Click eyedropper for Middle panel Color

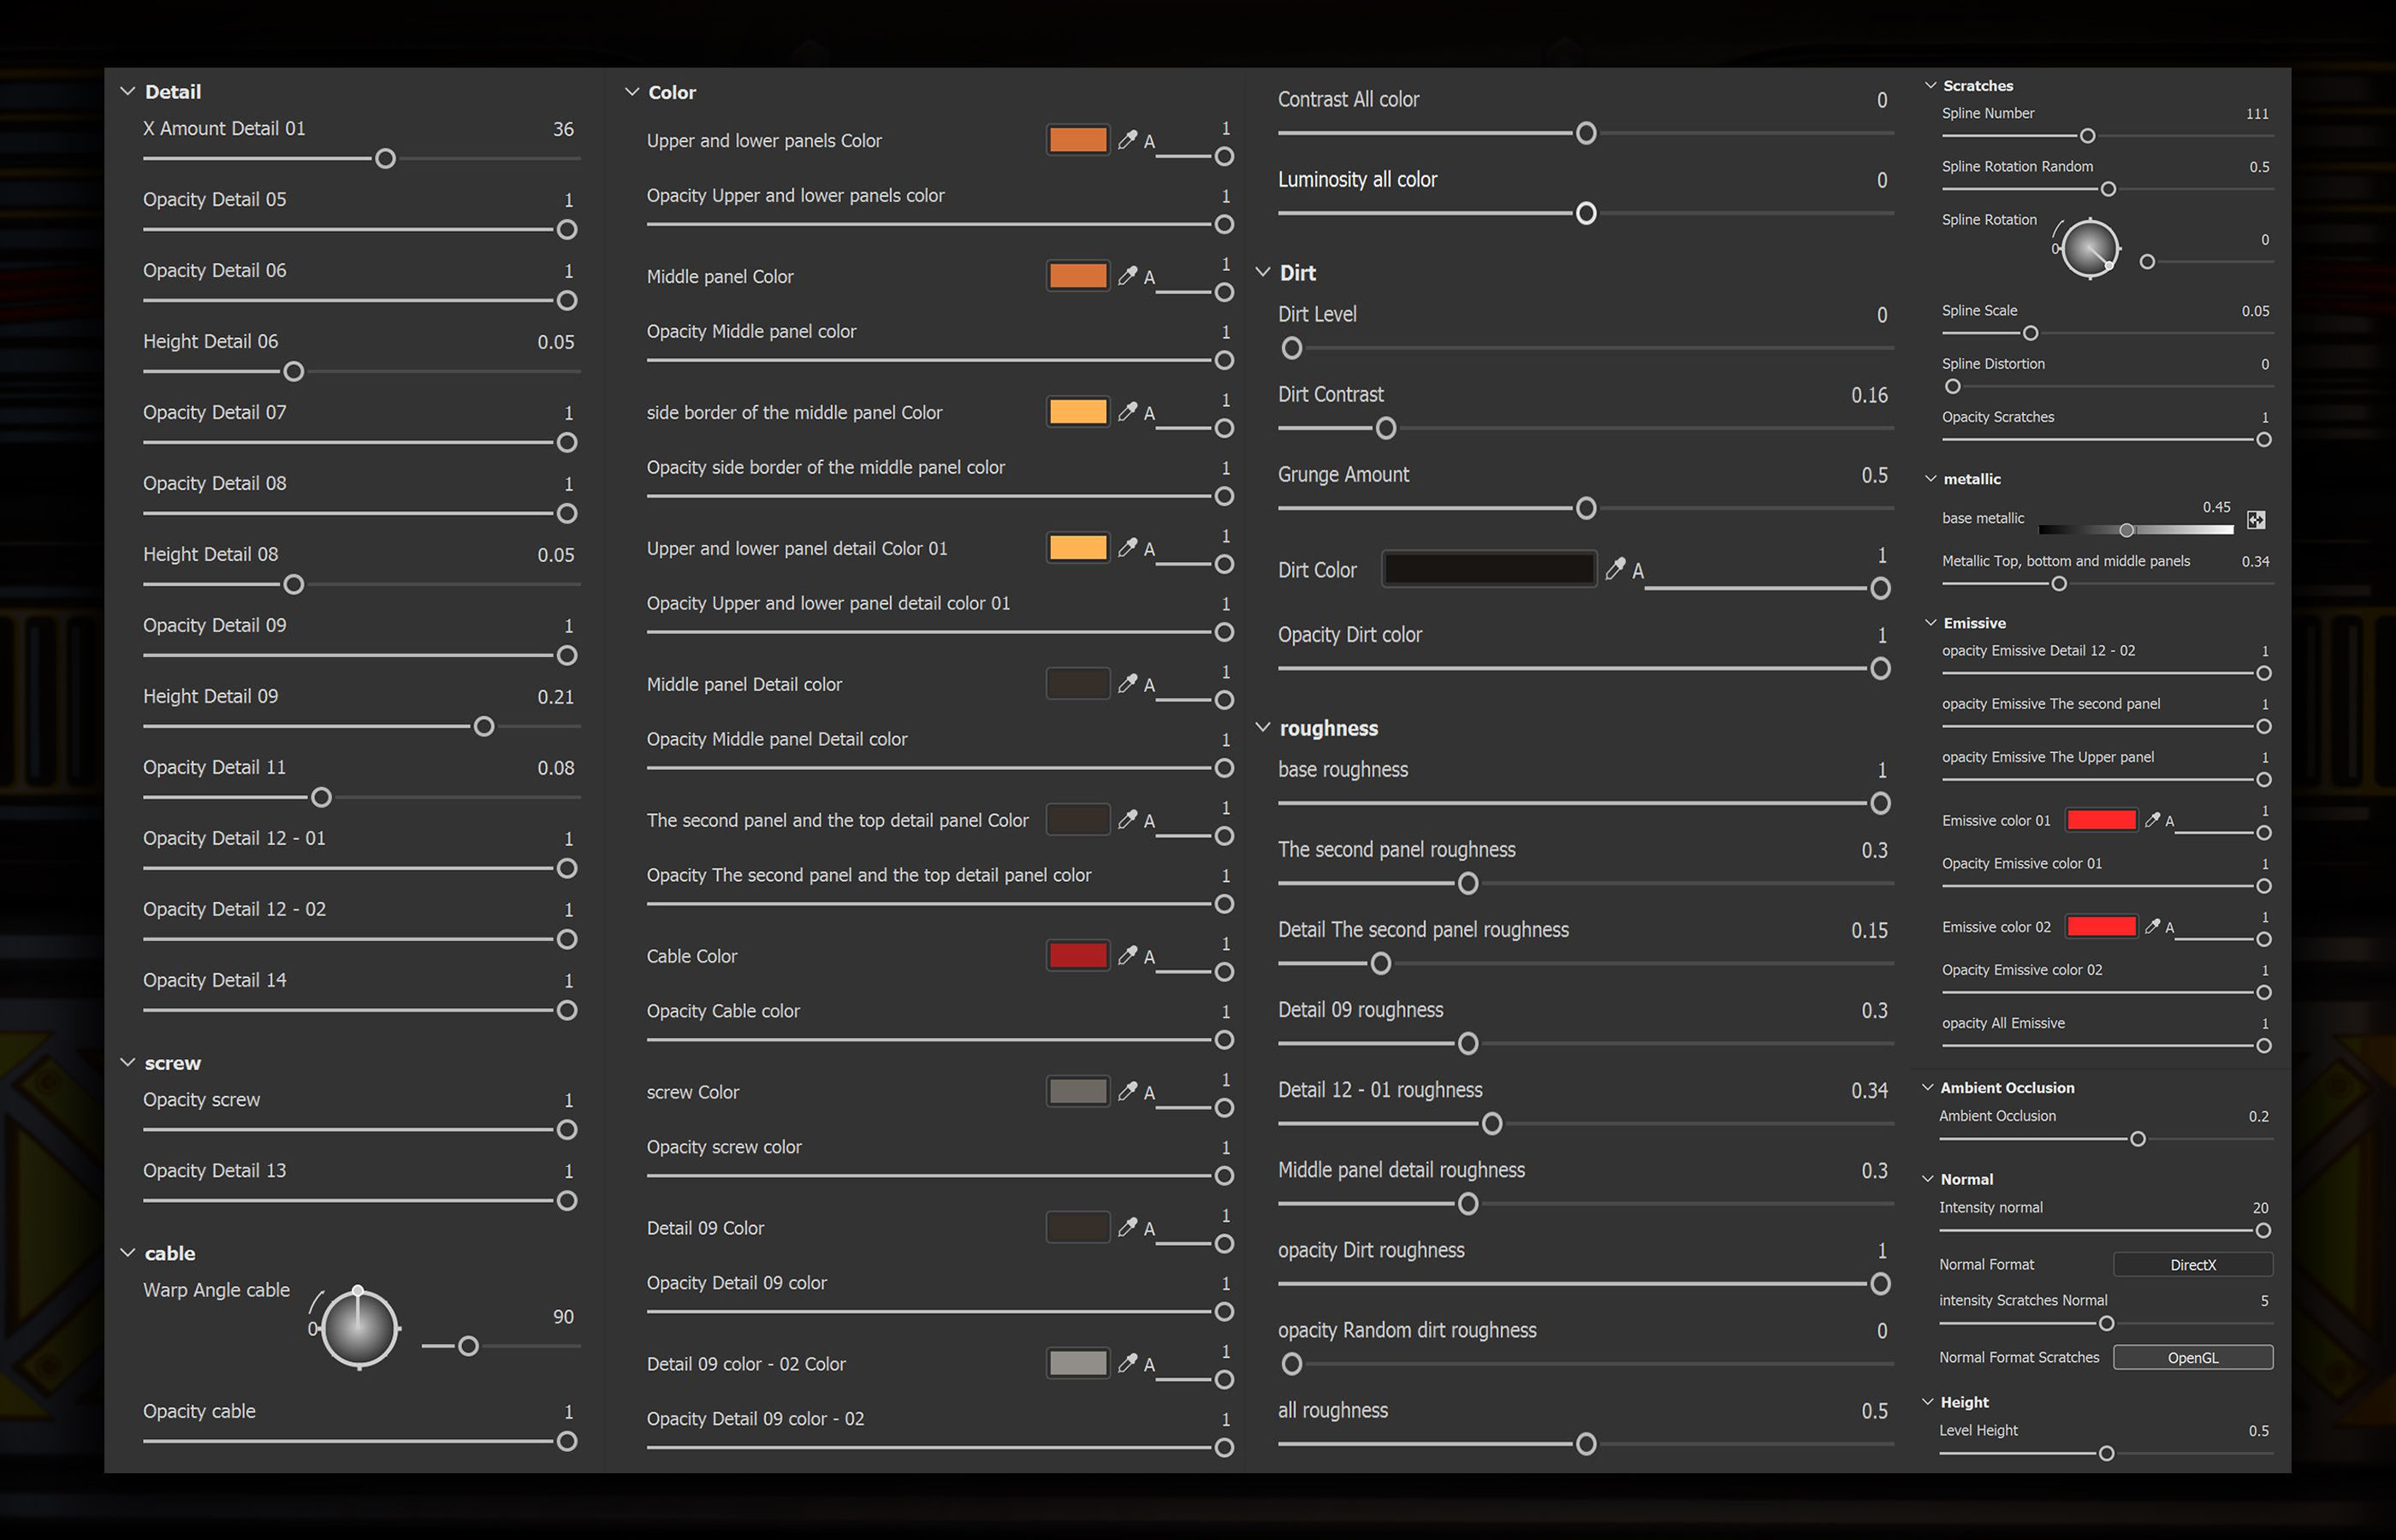(x=1127, y=275)
